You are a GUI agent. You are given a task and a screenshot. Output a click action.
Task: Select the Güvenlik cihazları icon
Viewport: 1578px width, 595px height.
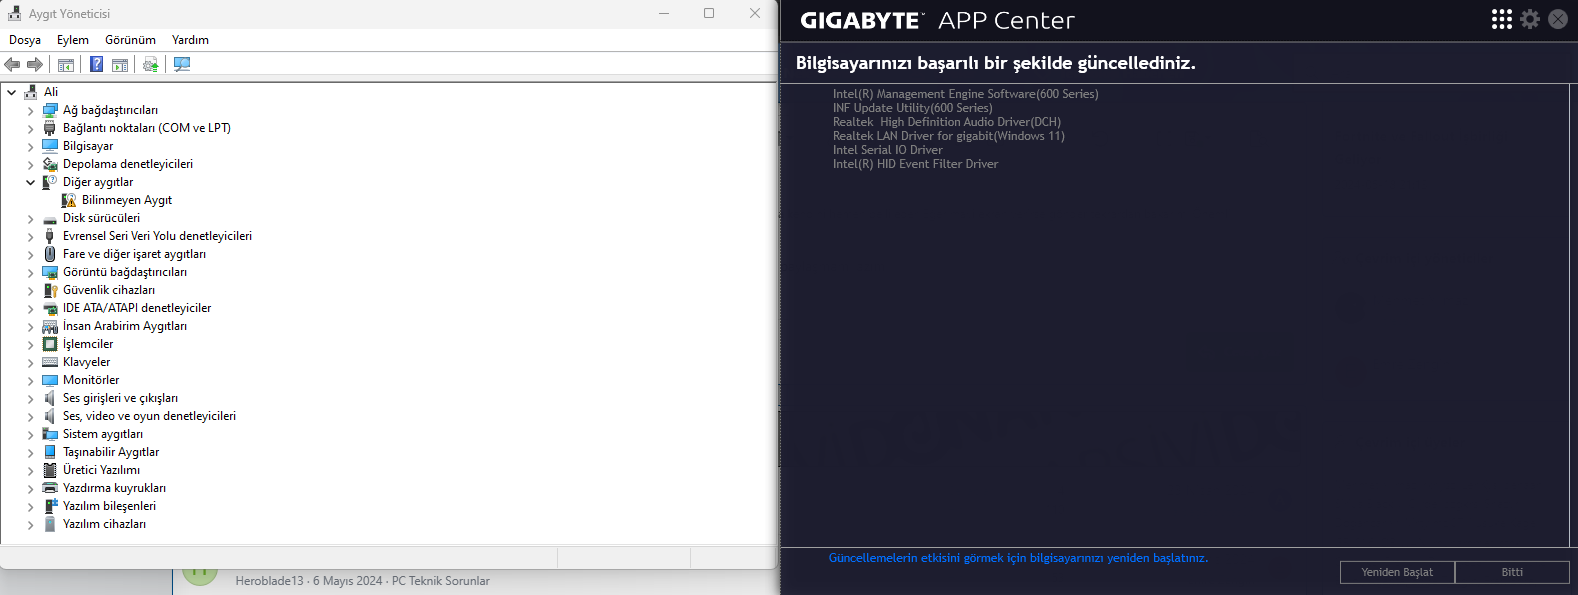click(x=50, y=290)
